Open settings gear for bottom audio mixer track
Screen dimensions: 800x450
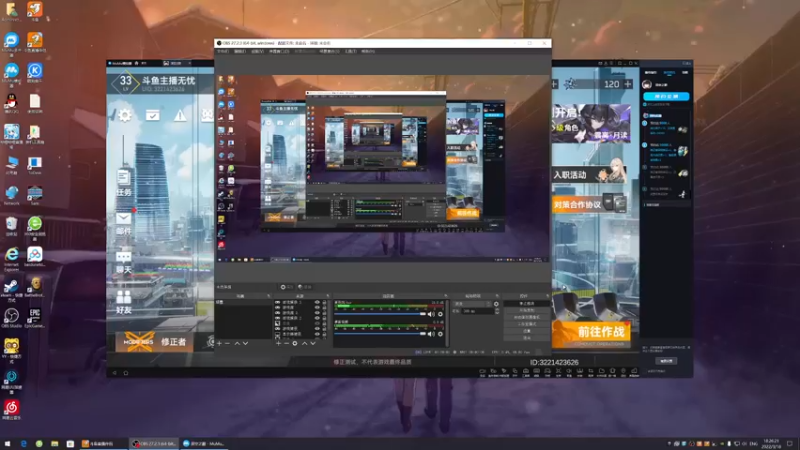440,334
